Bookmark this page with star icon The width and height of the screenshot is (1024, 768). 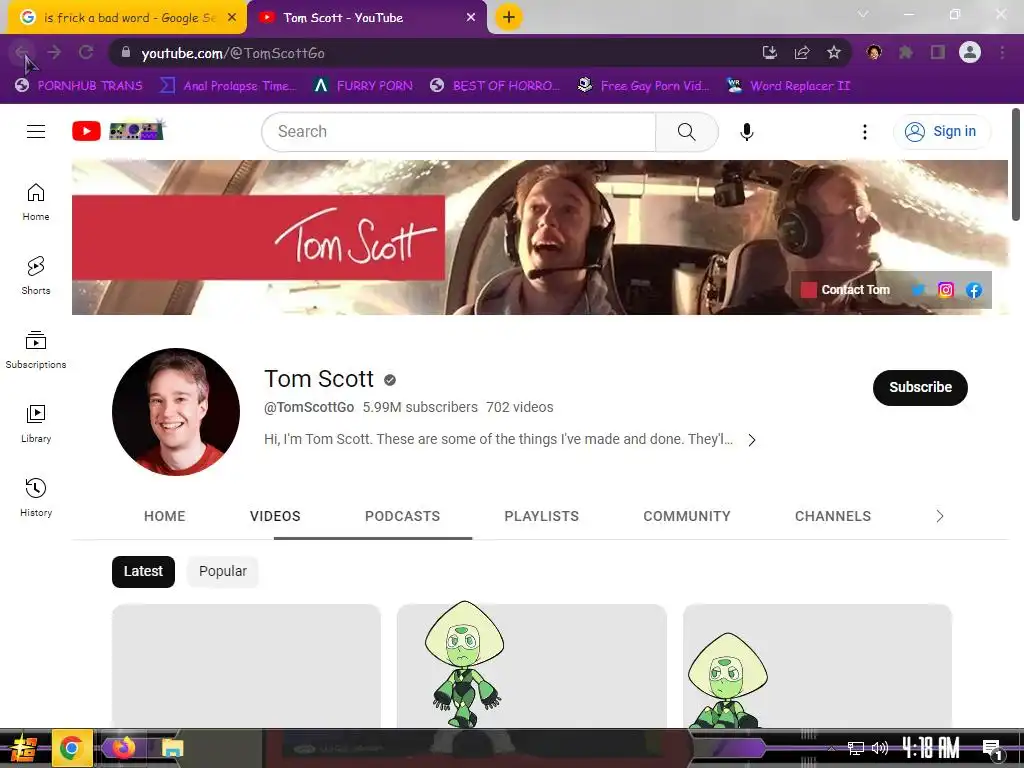tap(834, 53)
